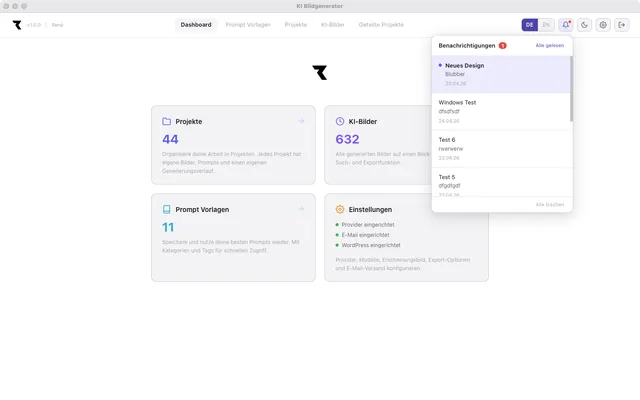Click arrow on the Projekte card

tap(301, 121)
